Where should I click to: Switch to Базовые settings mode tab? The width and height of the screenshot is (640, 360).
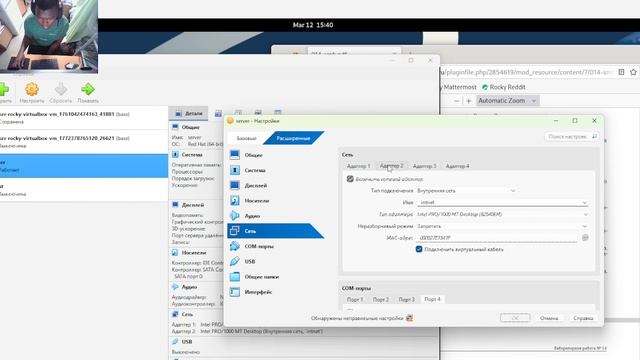point(247,138)
